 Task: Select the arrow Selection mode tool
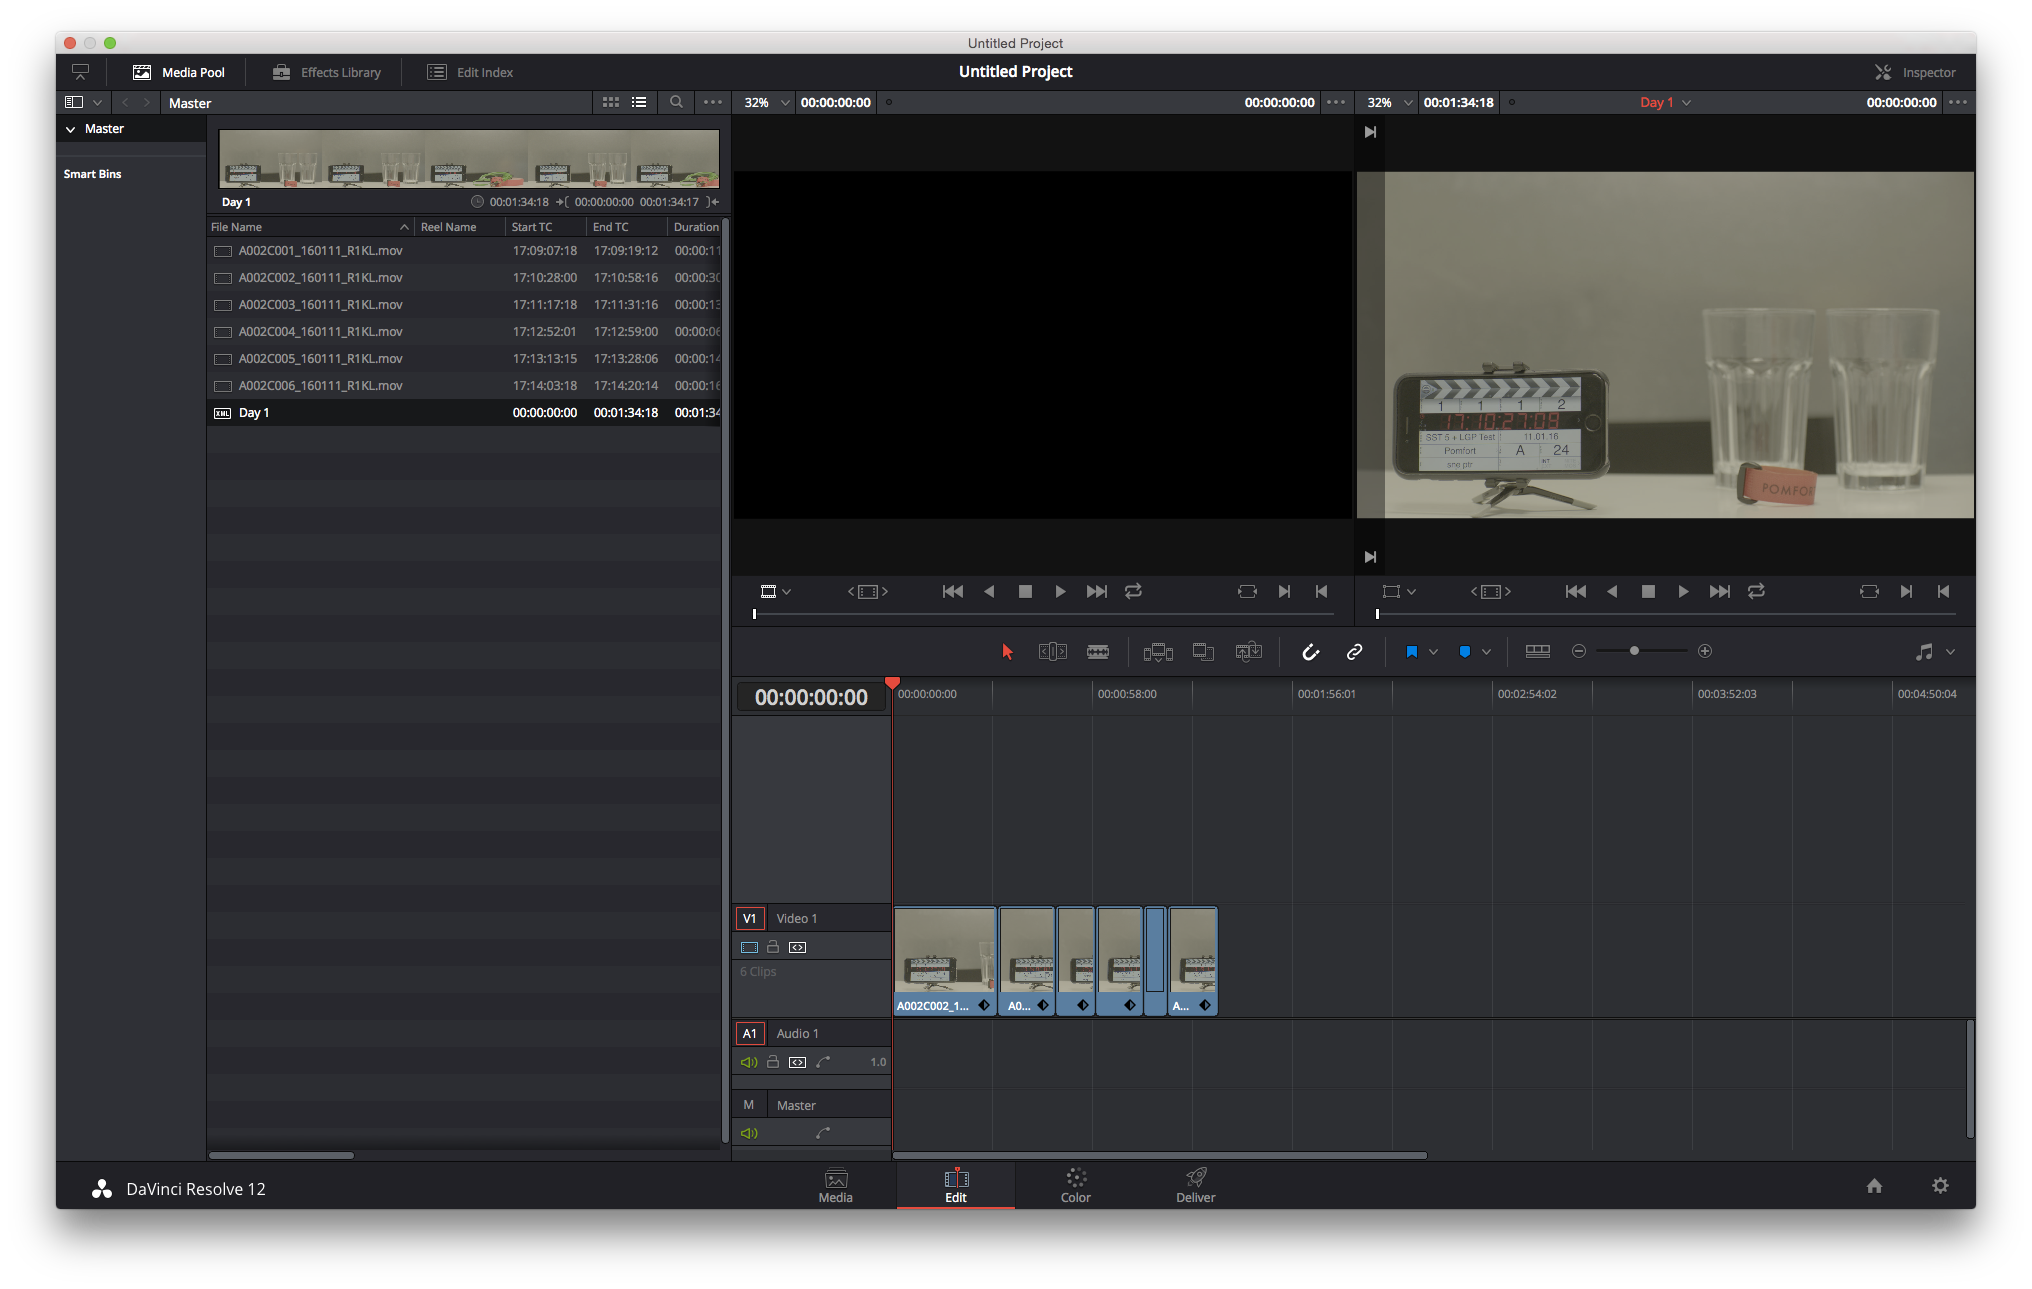[1007, 652]
